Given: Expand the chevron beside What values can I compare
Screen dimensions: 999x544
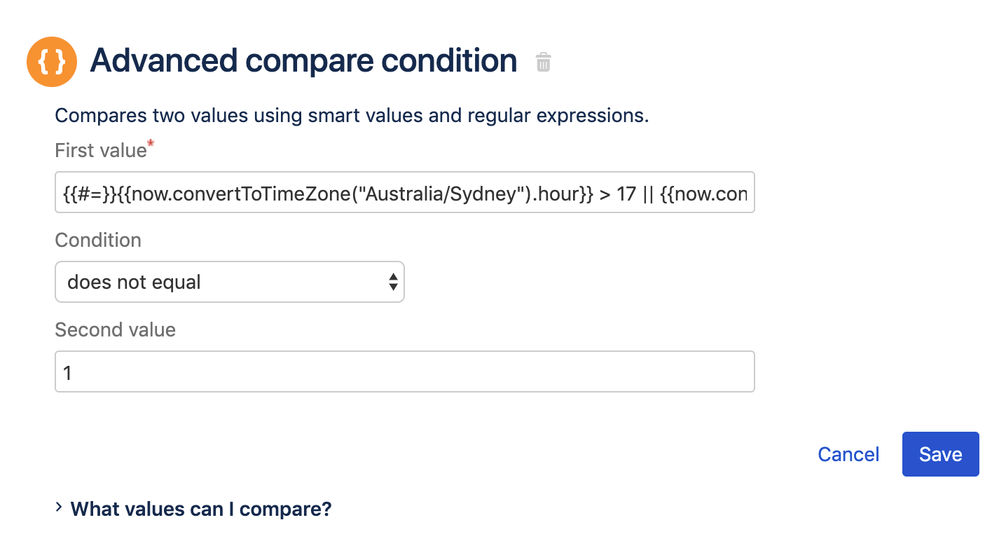Looking at the screenshot, I should [59, 508].
